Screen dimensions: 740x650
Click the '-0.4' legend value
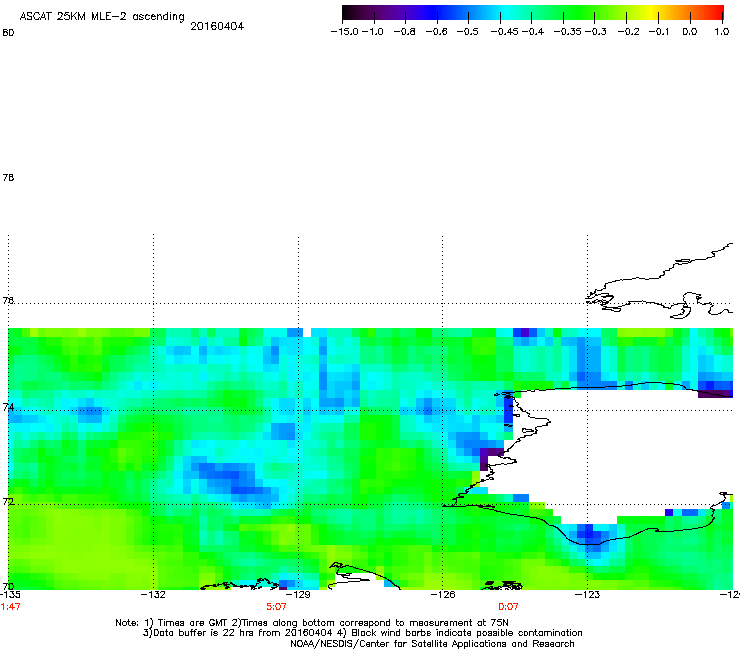(x=533, y=32)
